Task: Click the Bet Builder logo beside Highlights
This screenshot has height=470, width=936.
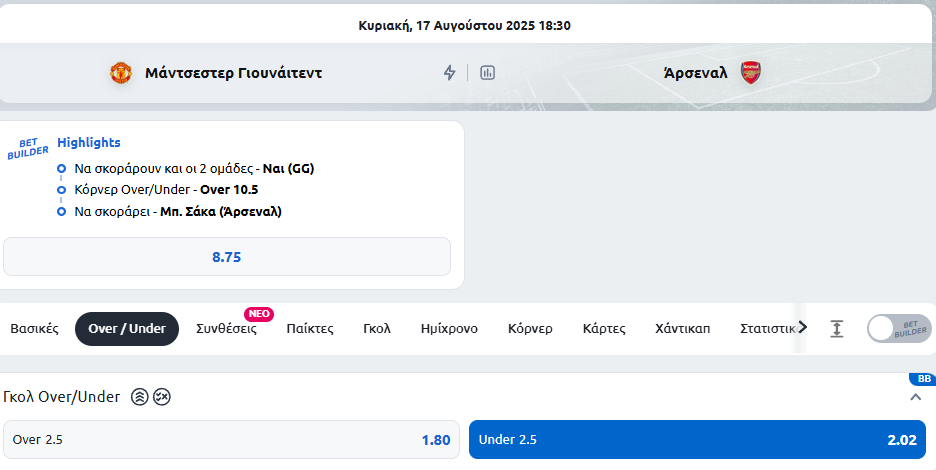Action: coord(27,149)
